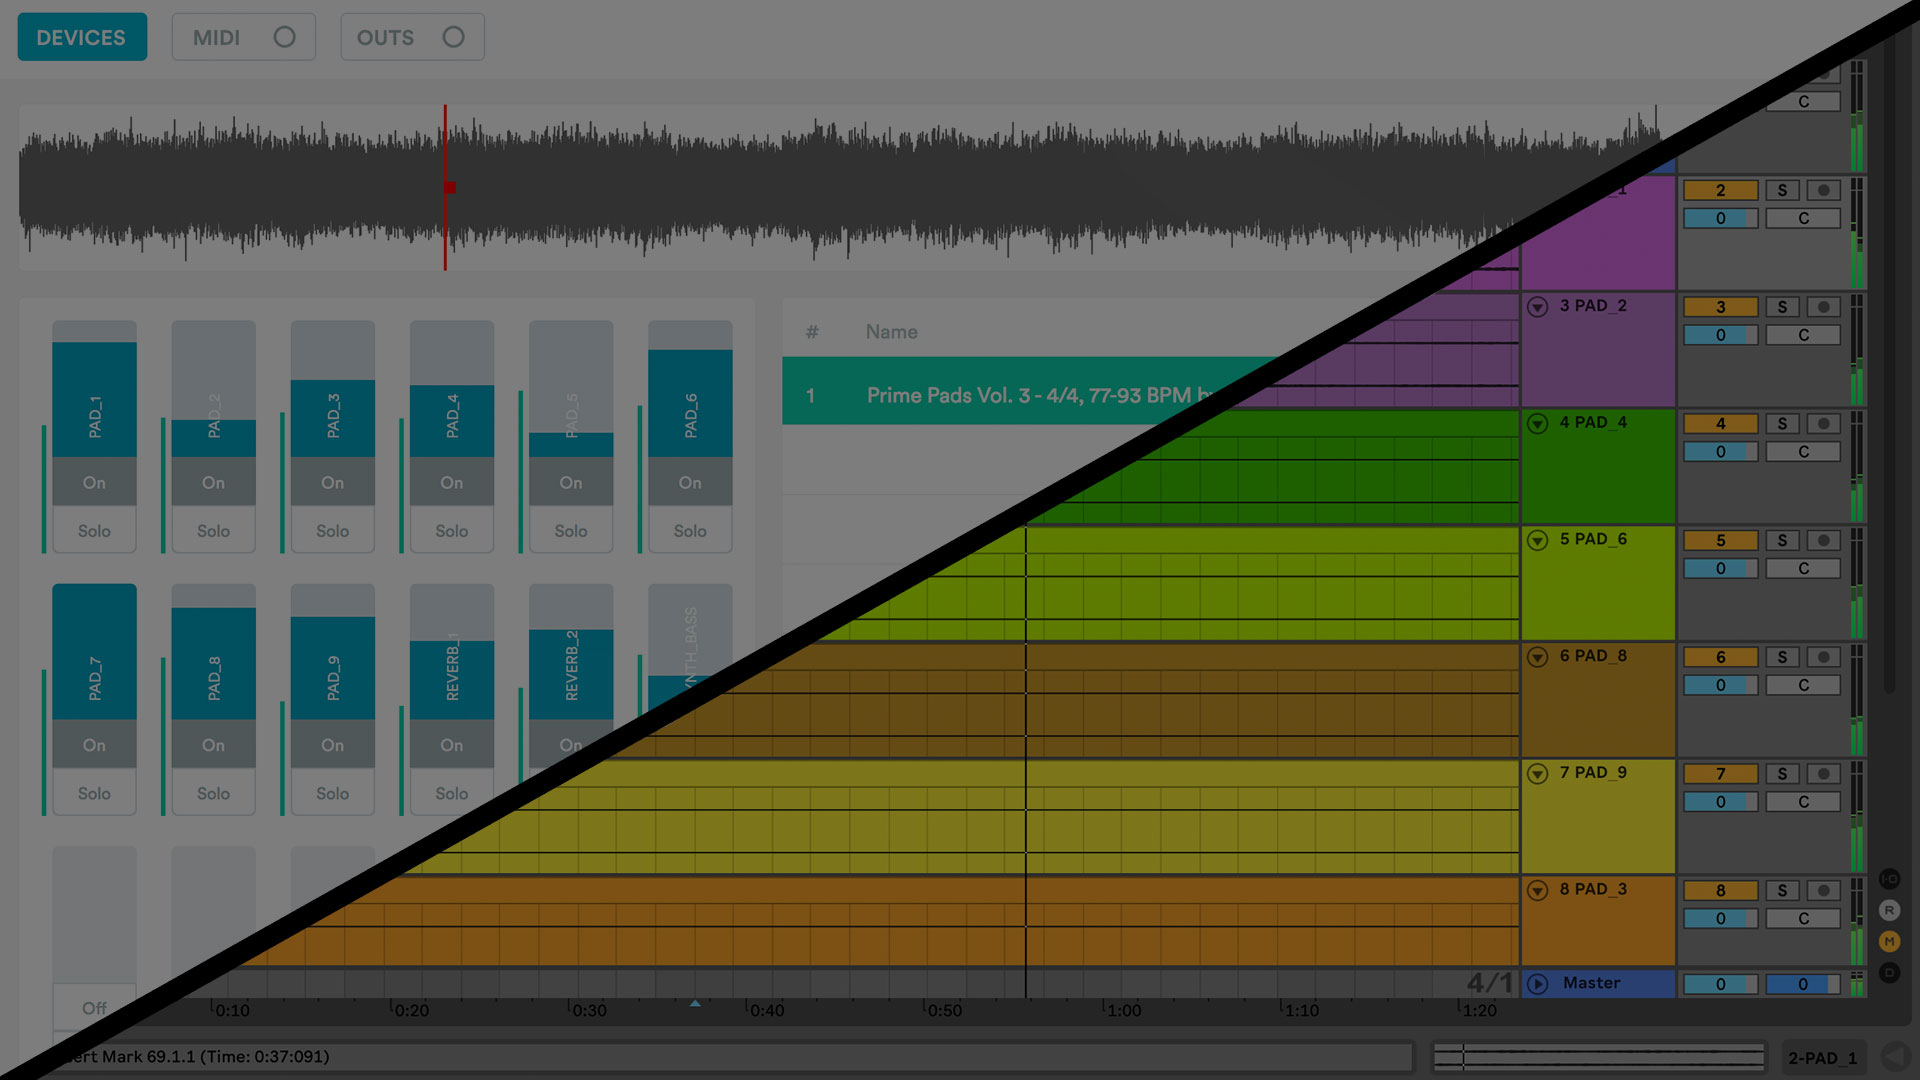Solo track 2 with its S button
The height and width of the screenshot is (1080, 1920).
pos(1782,190)
